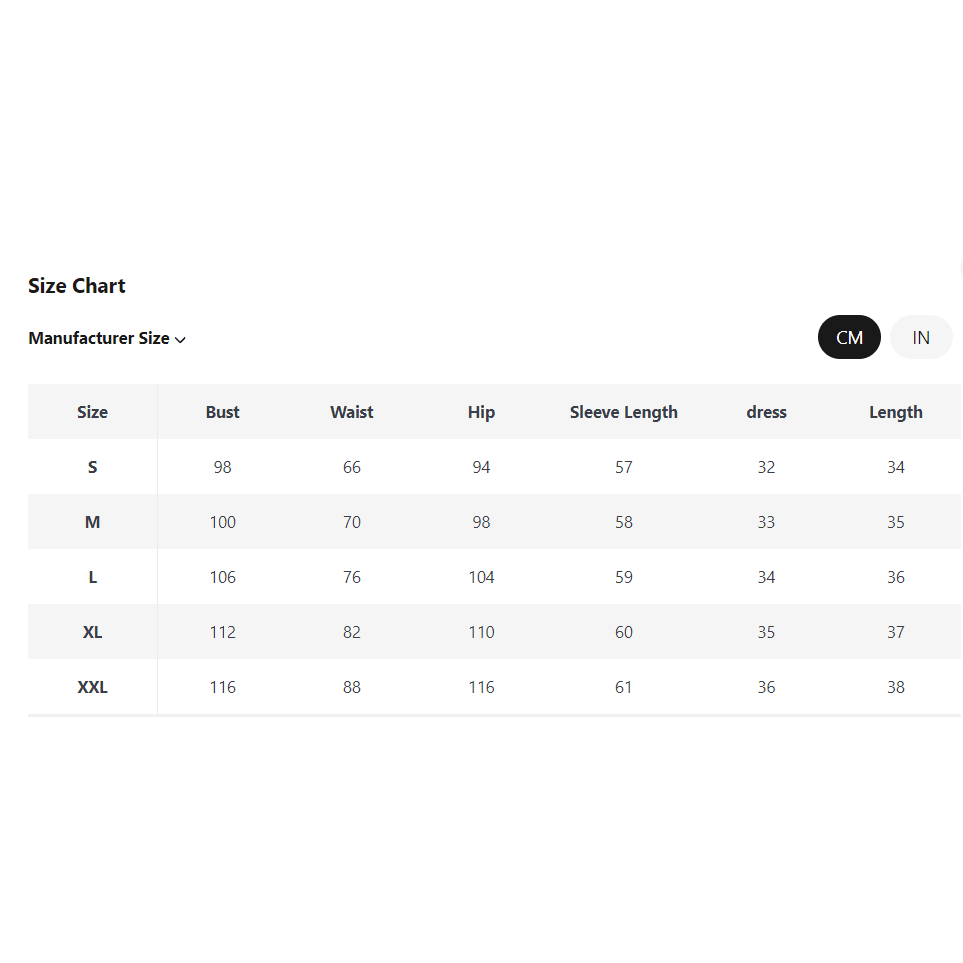Select the Hip column header
Viewport: 963px width, 963px height.
pyautogui.click(x=481, y=412)
